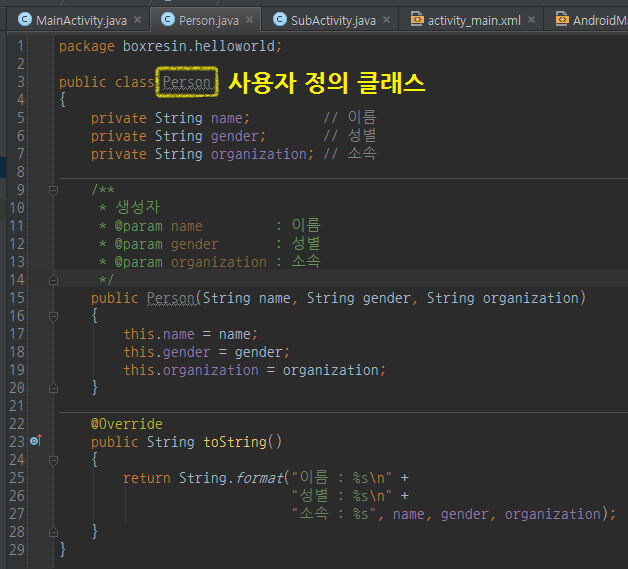Click the String gender constructor parameter

pyautogui.click(x=358, y=298)
